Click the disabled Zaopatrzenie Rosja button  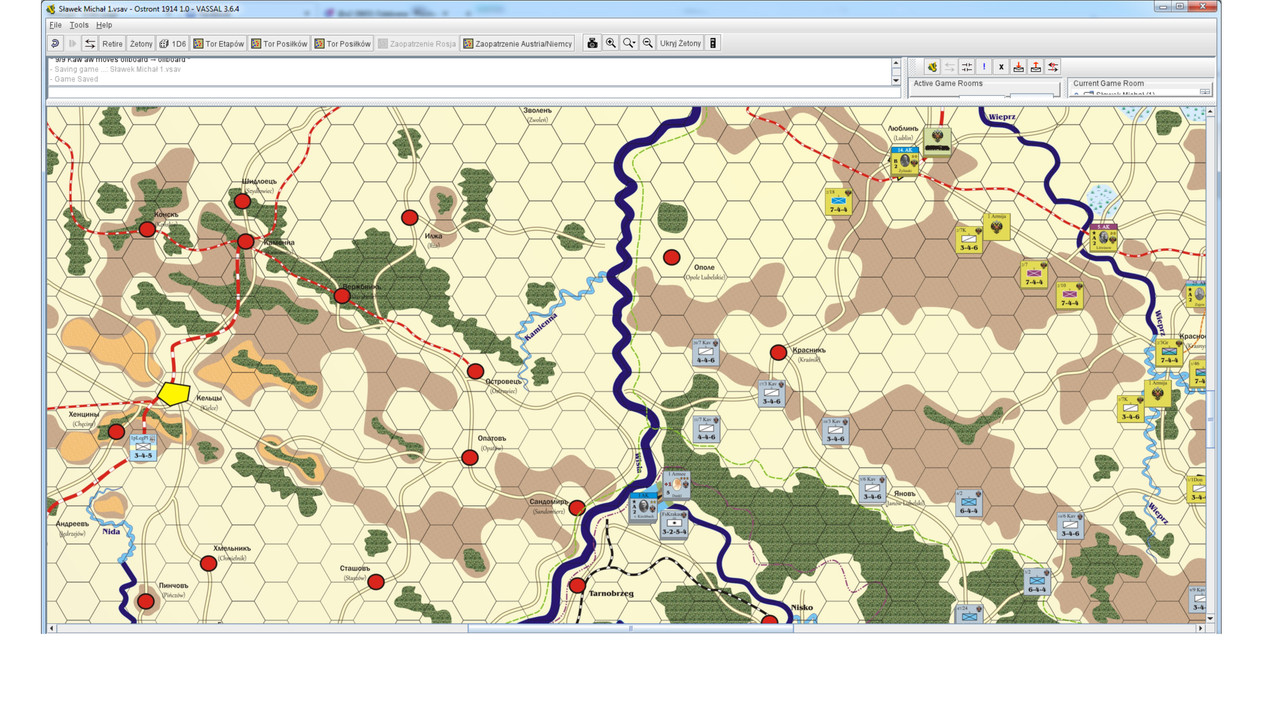coord(417,43)
